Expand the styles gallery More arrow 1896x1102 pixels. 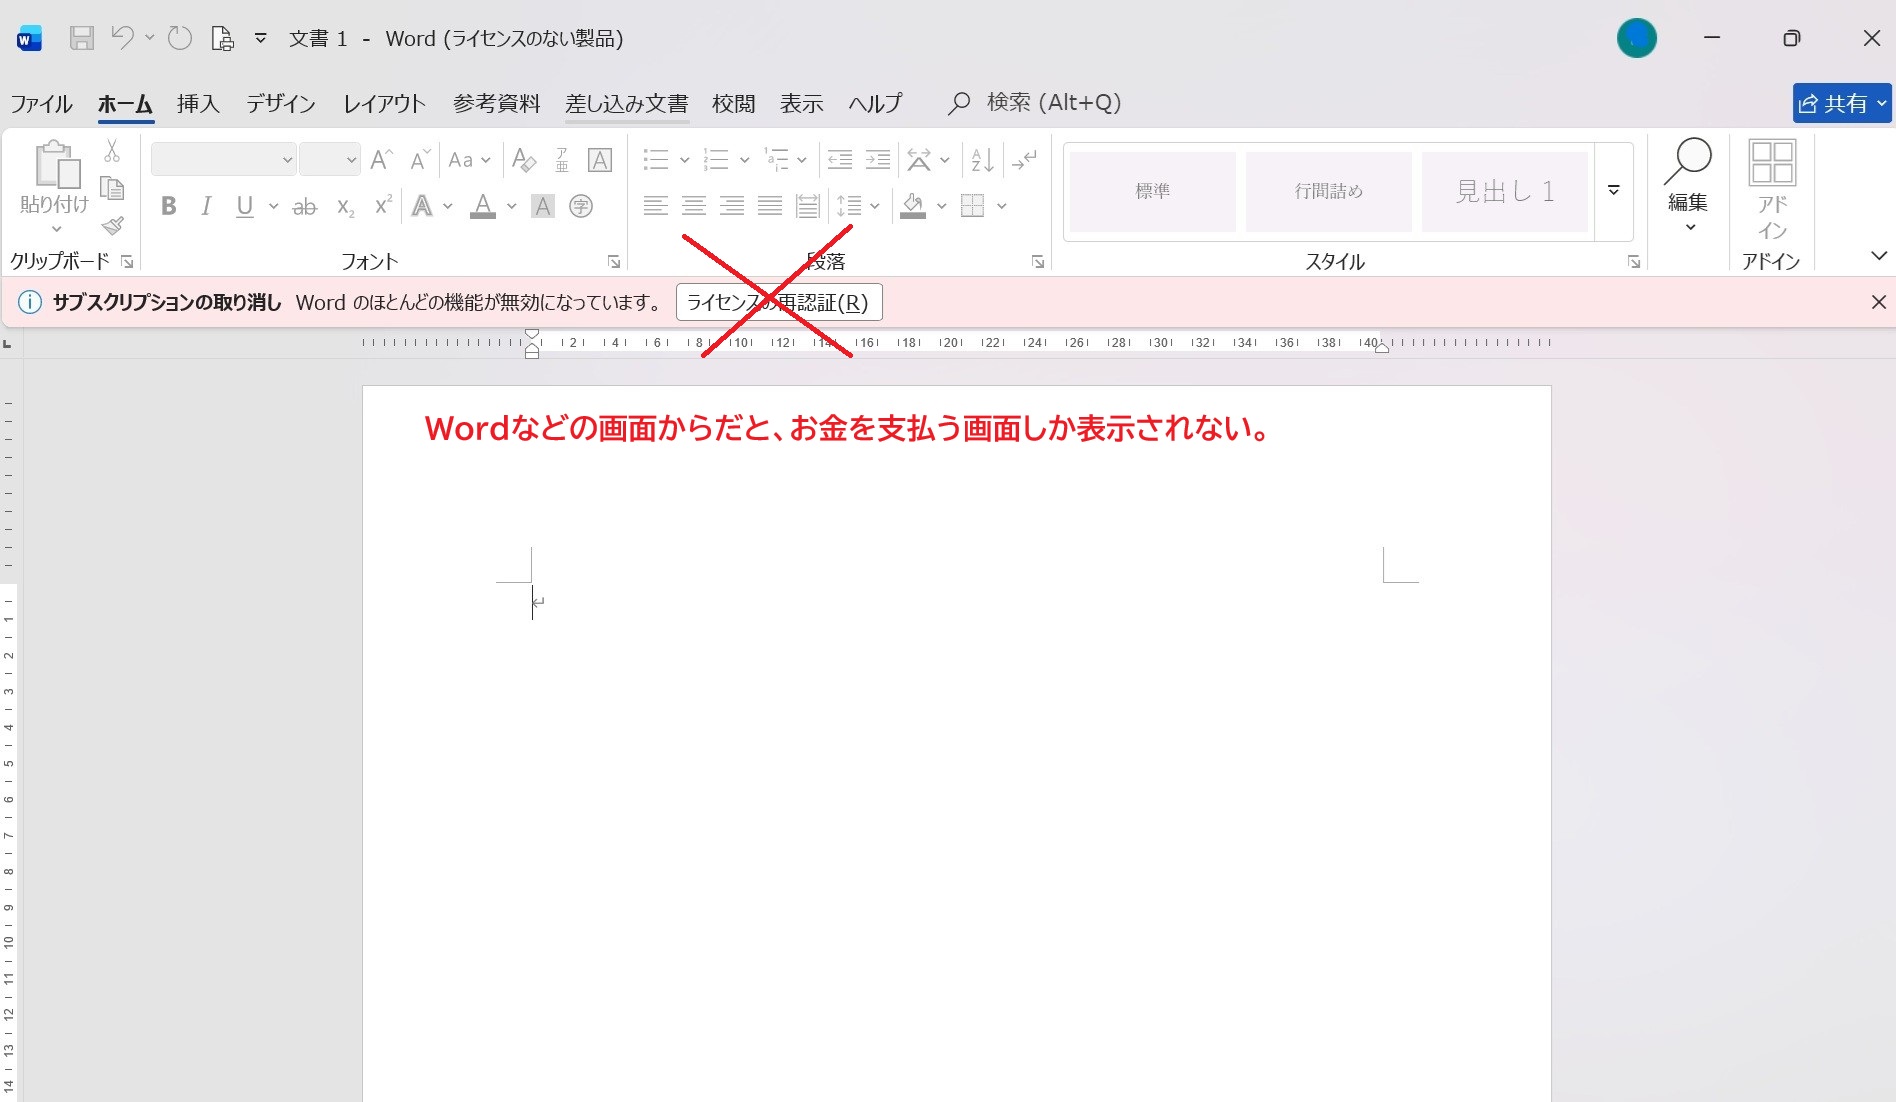(1614, 191)
